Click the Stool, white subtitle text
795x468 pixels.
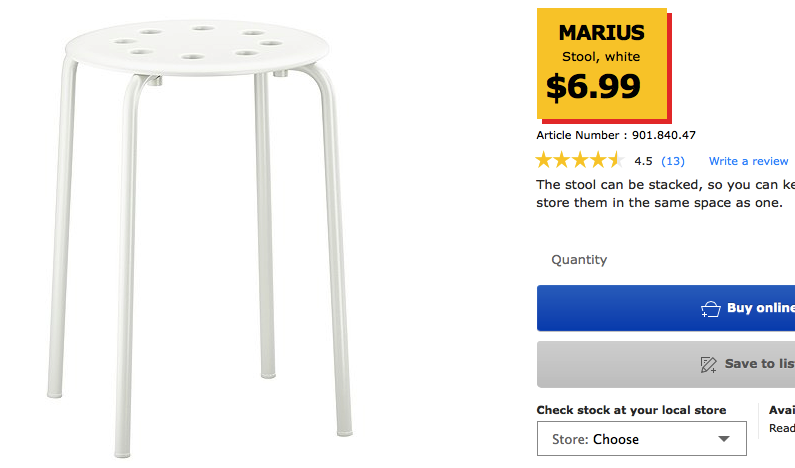pyautogui.click(x=601, y=57)
